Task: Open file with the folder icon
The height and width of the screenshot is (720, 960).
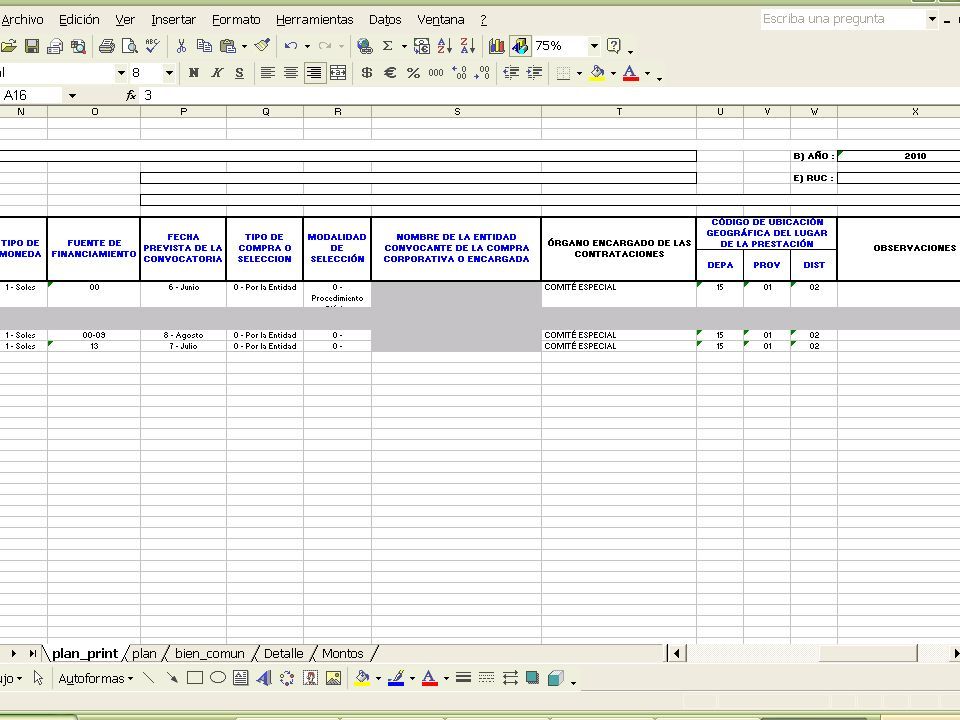Action: click(9, 46)
